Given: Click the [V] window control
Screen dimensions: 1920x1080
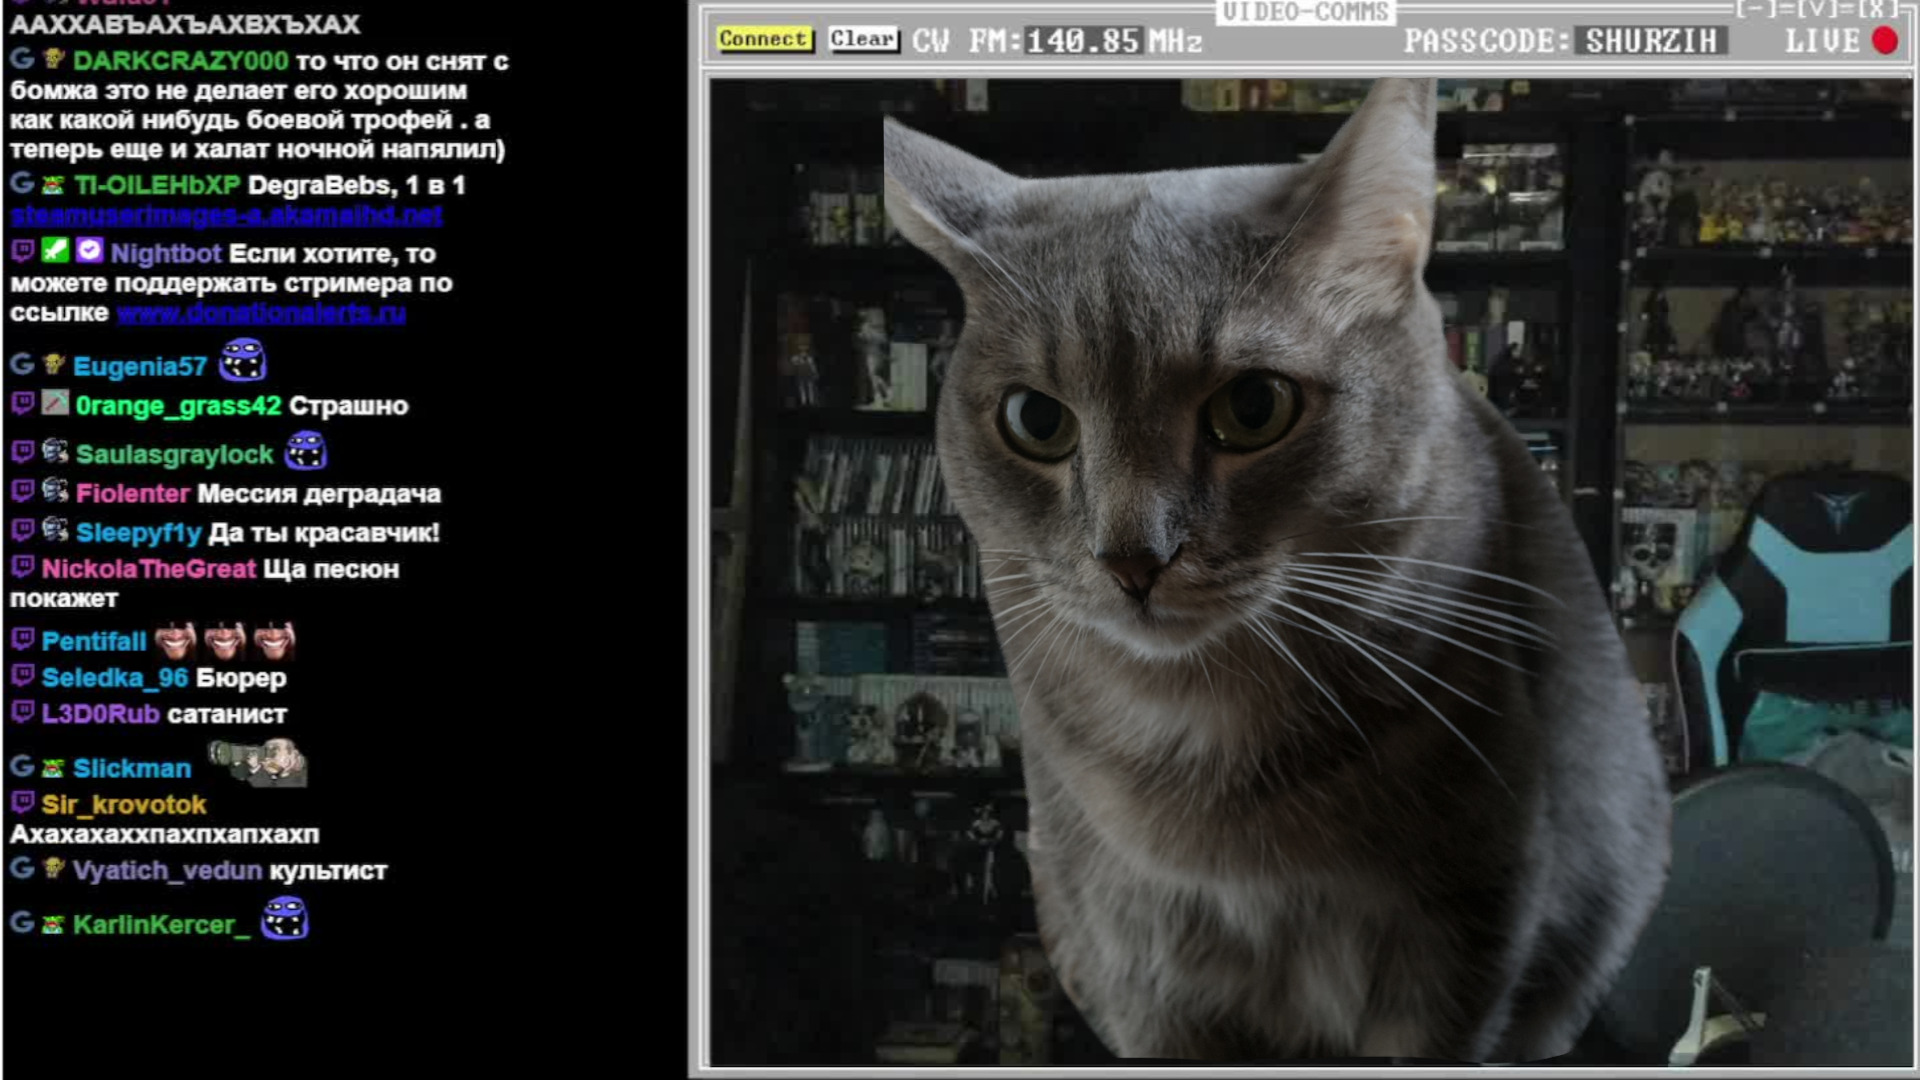Looking at the screenshot, I should (x=1819, y=9).
